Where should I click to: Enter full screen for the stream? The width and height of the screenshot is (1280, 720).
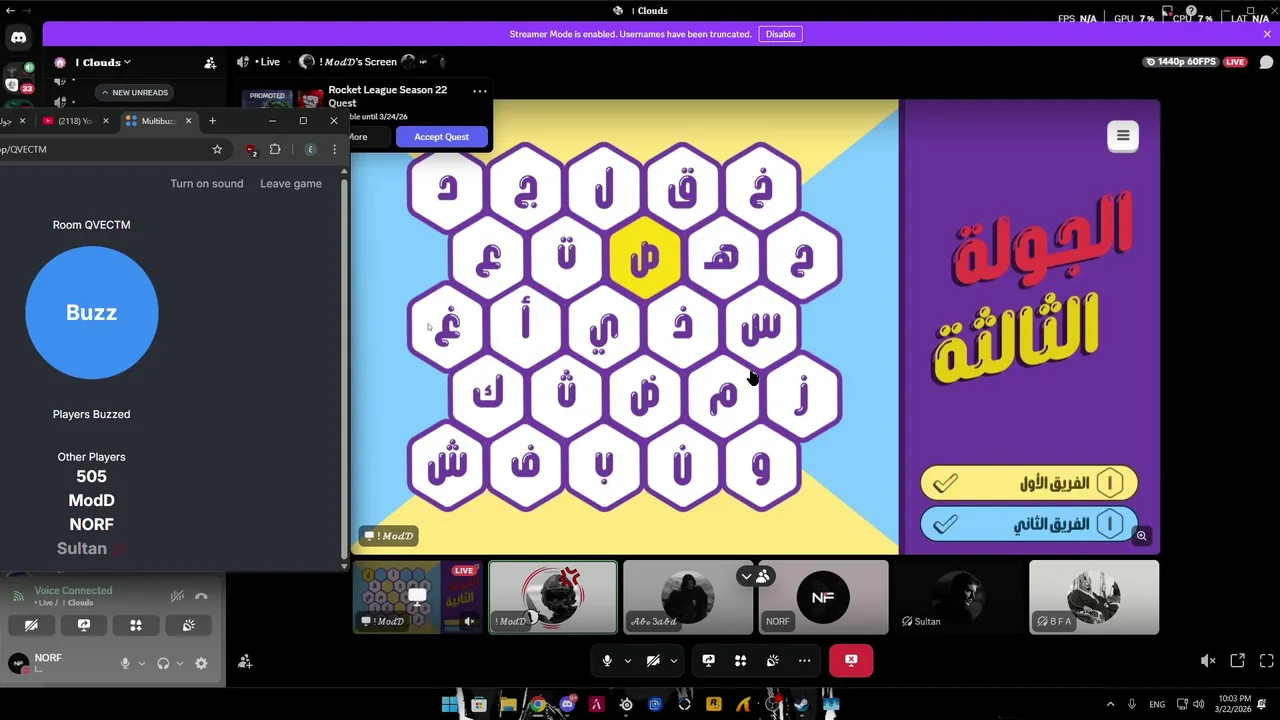click(1267, 661)
